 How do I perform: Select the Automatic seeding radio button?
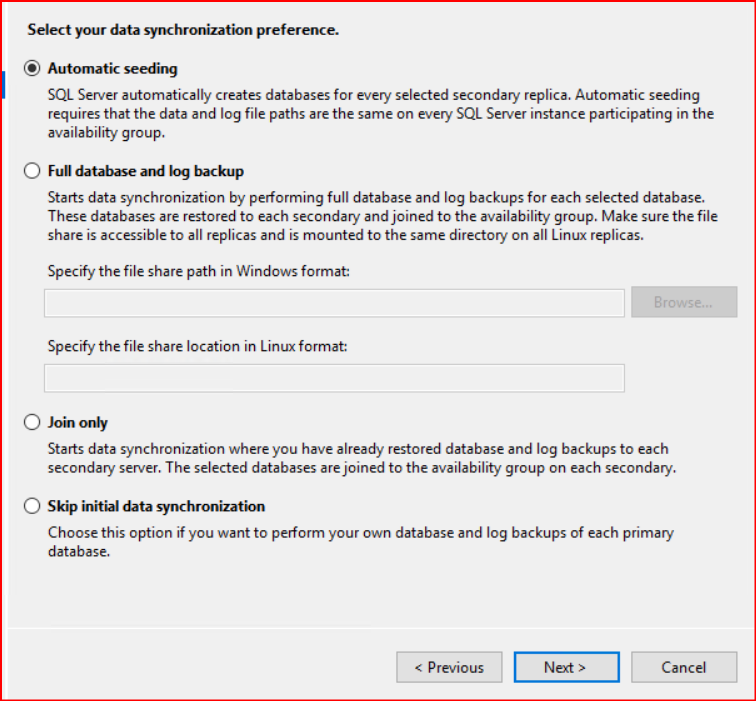tap(33, 69)
